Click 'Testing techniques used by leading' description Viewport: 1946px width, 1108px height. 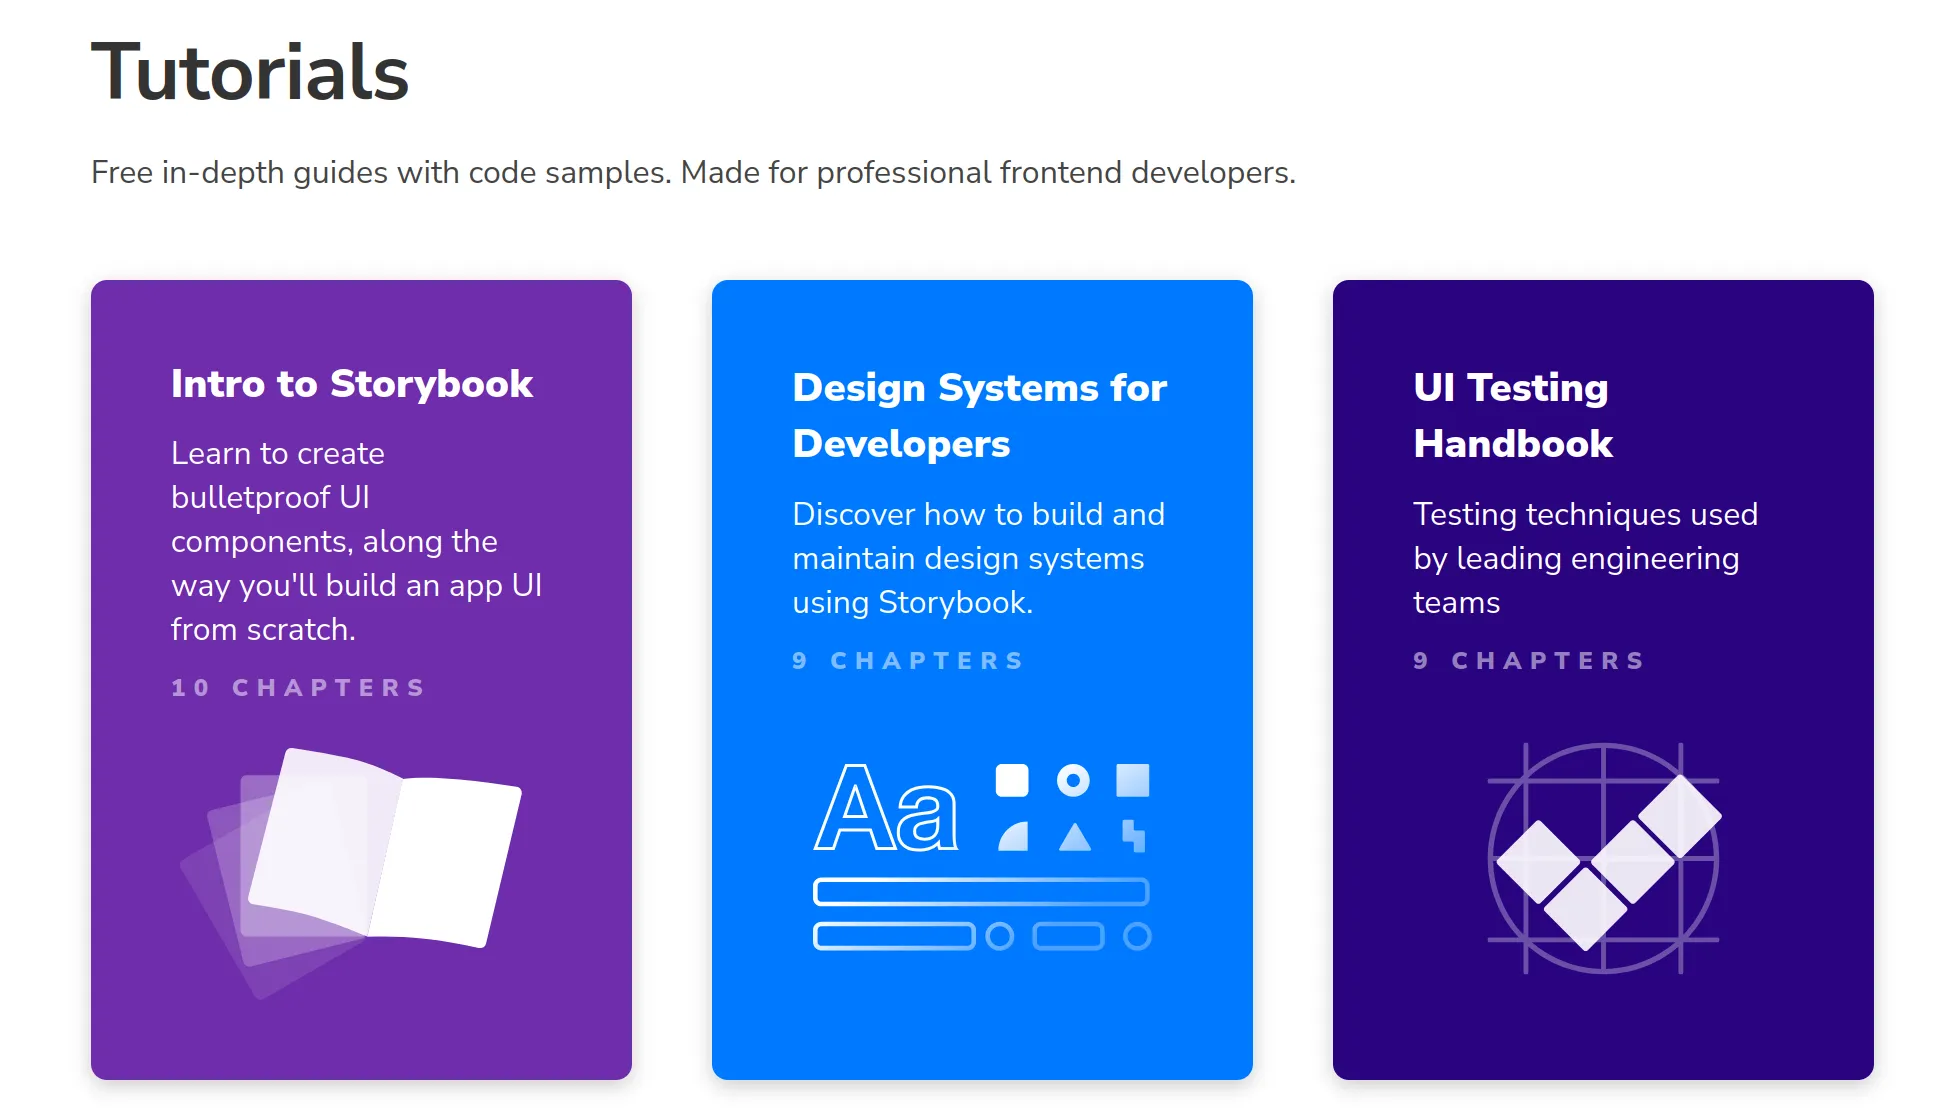click(1585, 558)
